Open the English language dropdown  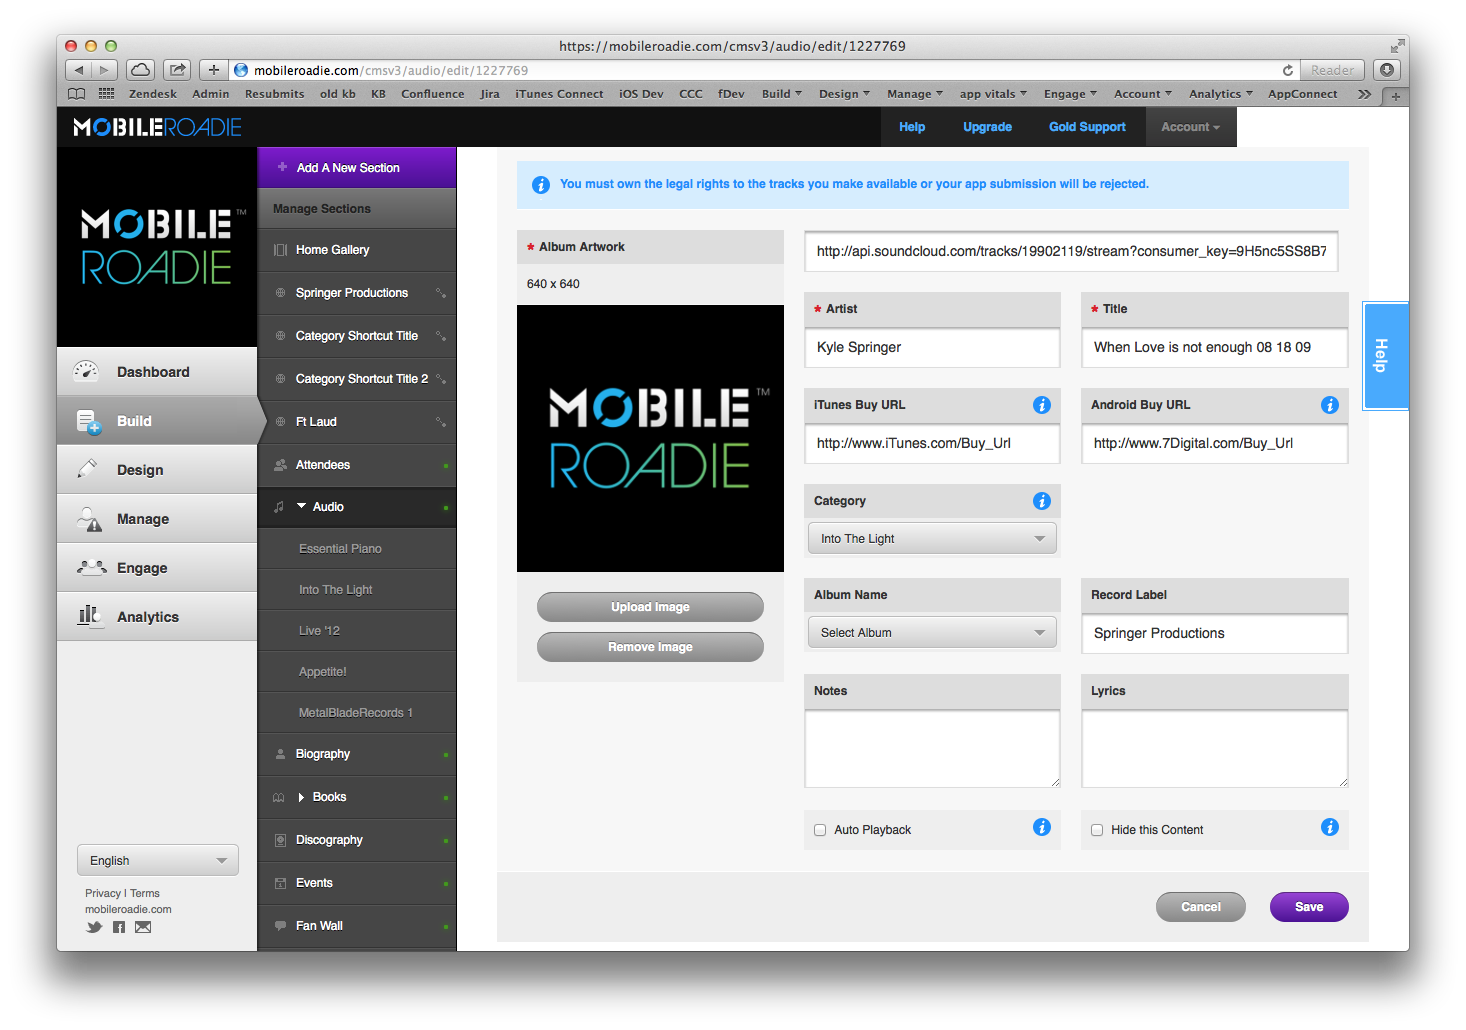pyautogui.click(x=158, y=860)
